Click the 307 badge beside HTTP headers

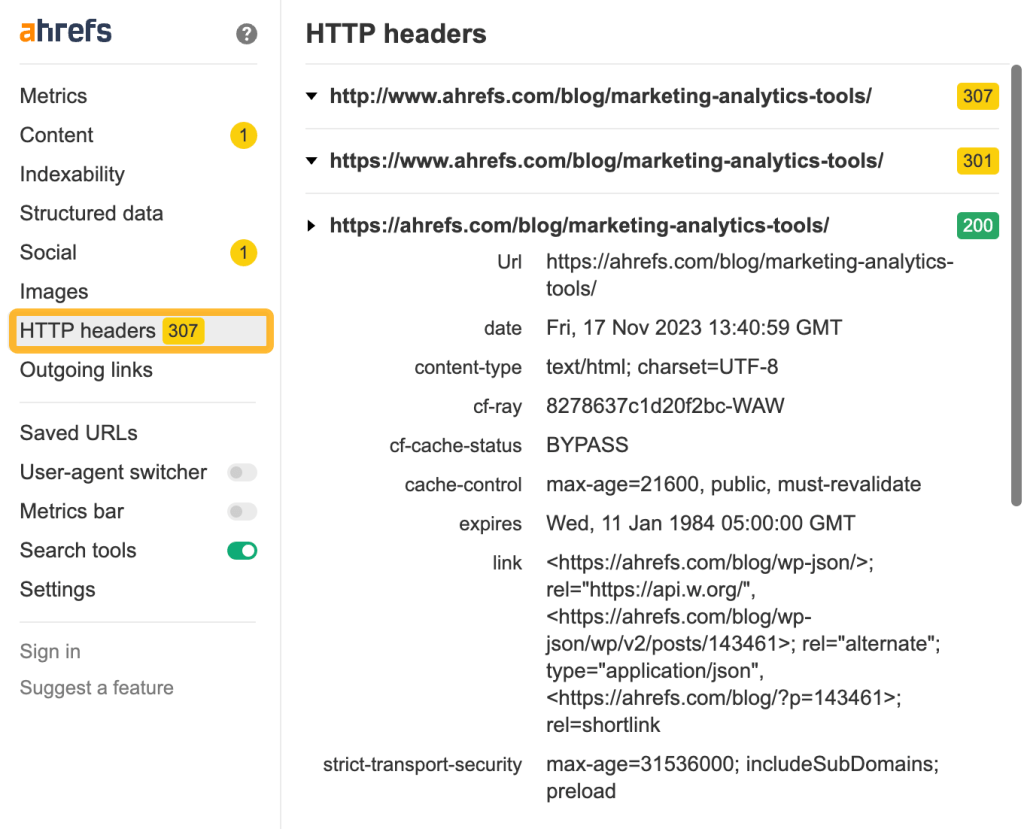click(x=183, y=330)
